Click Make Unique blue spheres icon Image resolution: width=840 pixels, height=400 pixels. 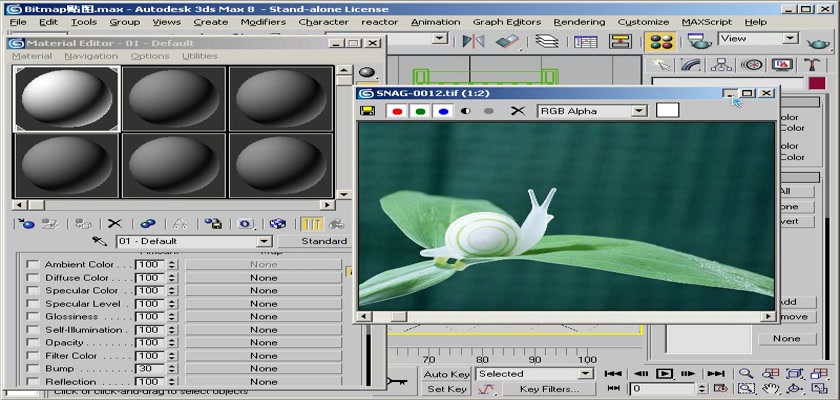pos(147,223)
